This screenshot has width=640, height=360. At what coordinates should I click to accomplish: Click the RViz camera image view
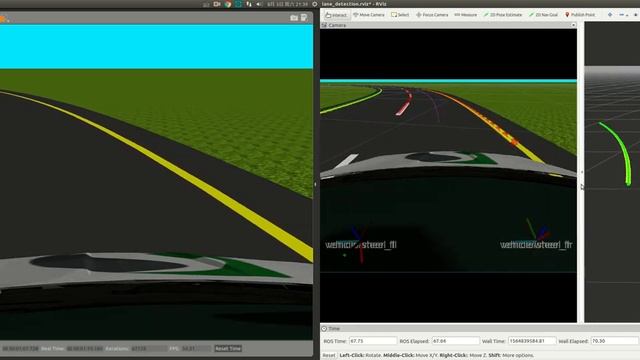click(448, 176)
